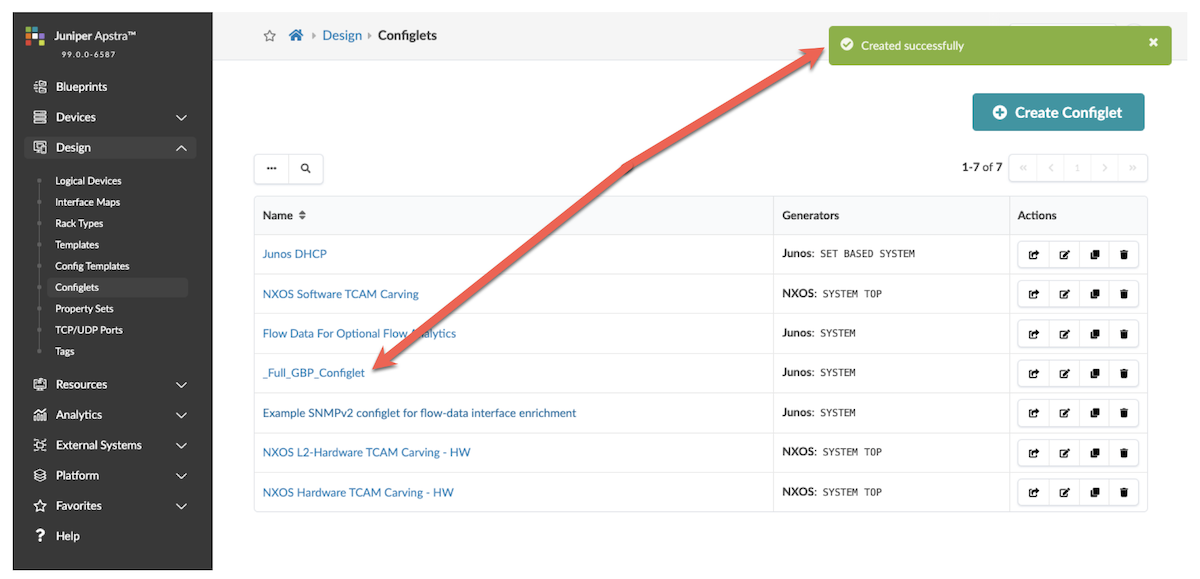Delete the _Full_GBP_Configlet entry
This screenshot has width=1200, height=579.
point(1124,374)
